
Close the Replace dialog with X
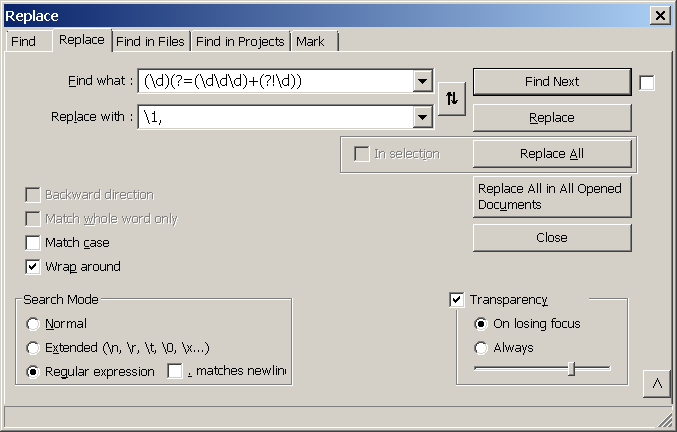[x=660, y=16]
